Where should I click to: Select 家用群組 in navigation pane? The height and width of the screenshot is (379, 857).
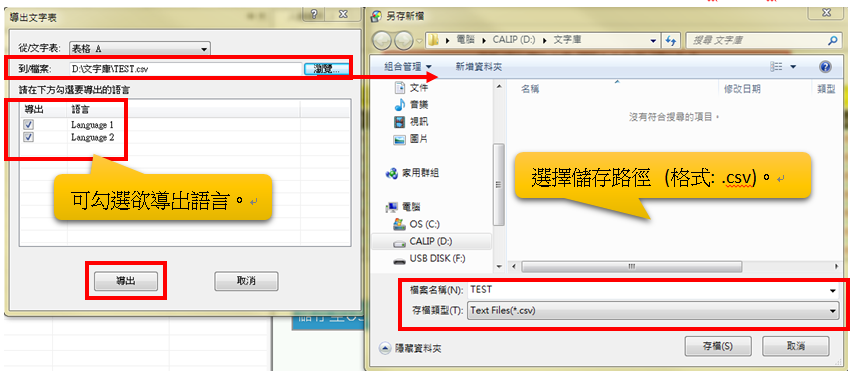[x=413, y=173]
